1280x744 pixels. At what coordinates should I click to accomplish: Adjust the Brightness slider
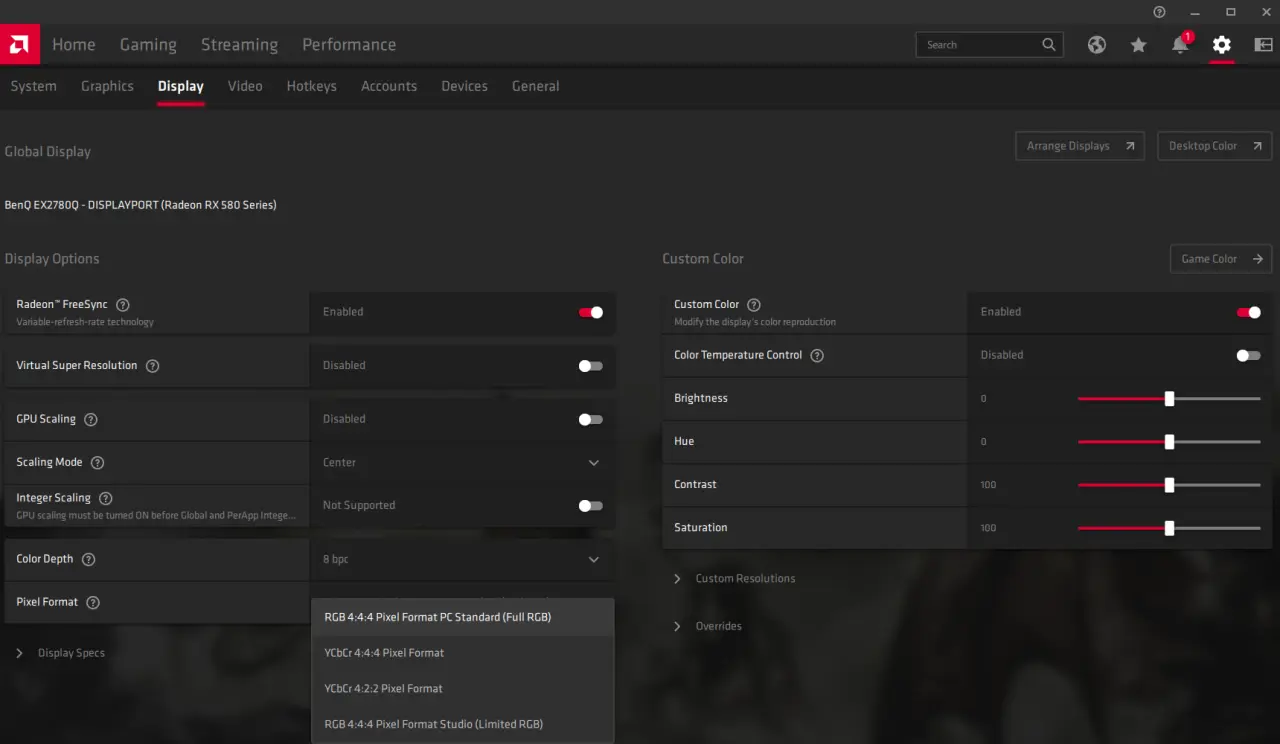[1169, 398]
